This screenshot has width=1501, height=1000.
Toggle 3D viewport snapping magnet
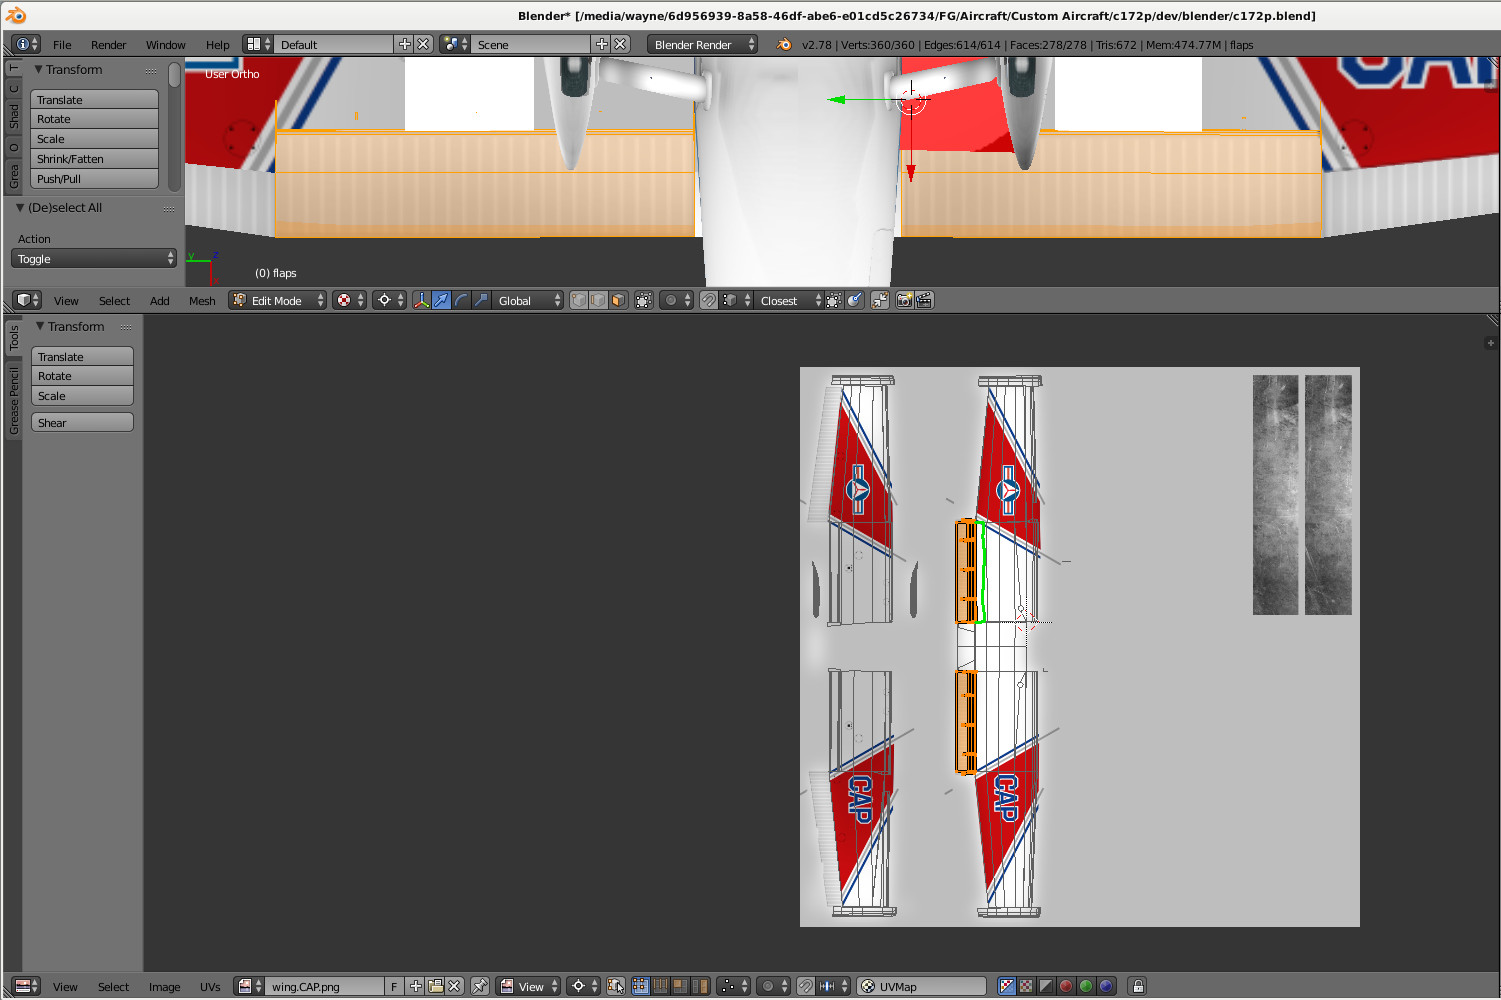709,300
